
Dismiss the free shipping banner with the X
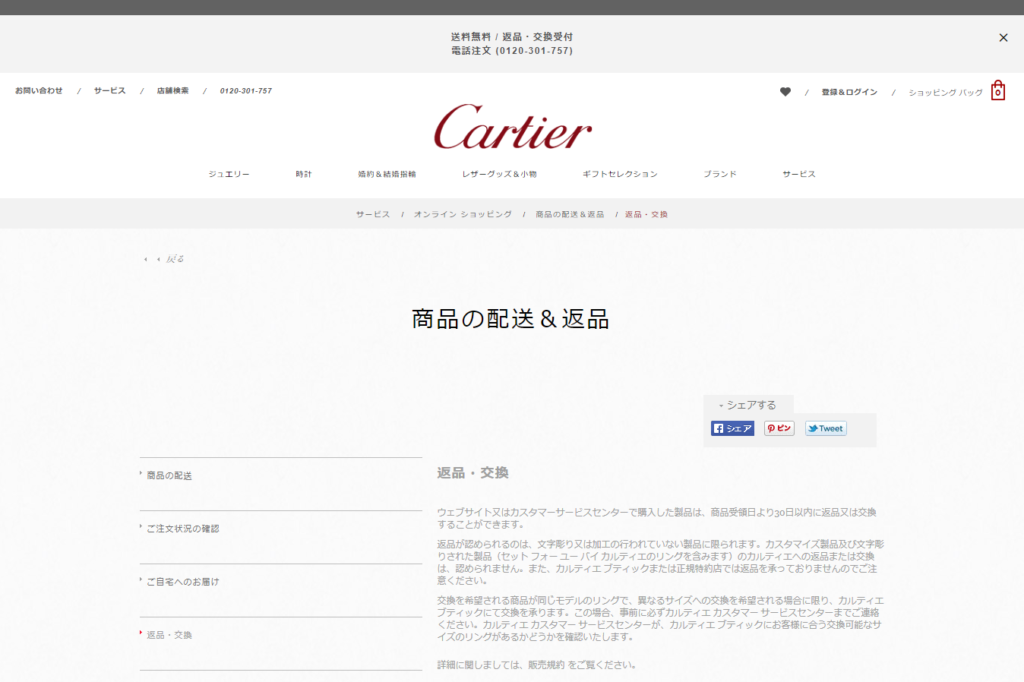tap(1003, 37)
